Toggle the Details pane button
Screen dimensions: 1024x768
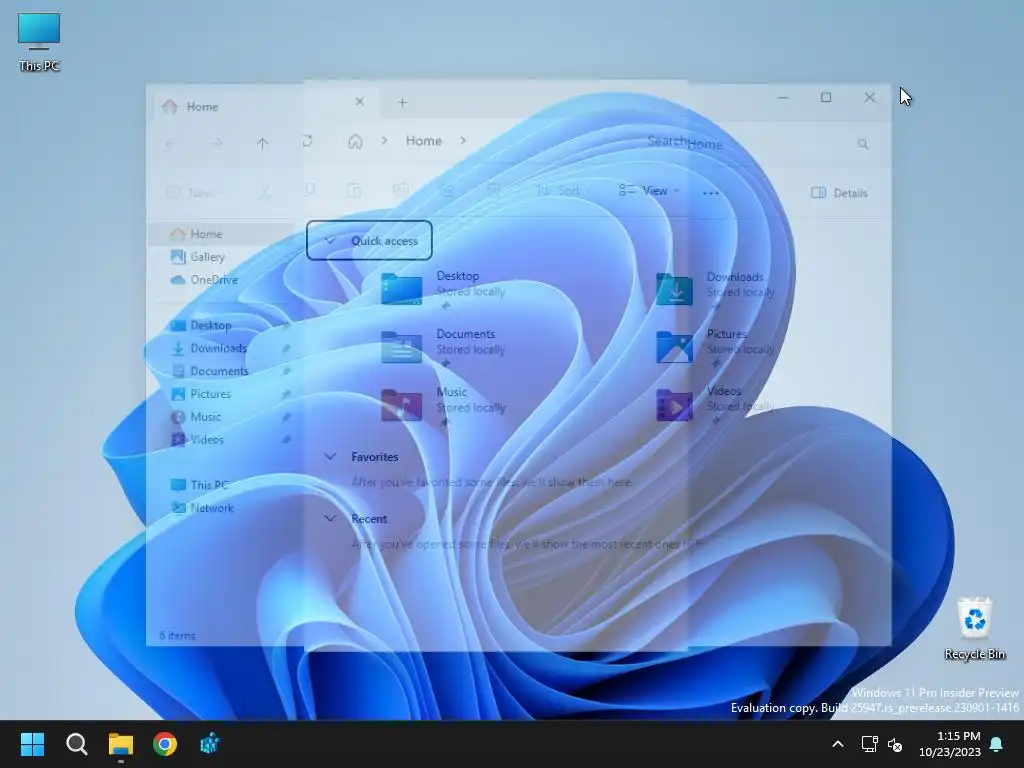tap(839, 193)
